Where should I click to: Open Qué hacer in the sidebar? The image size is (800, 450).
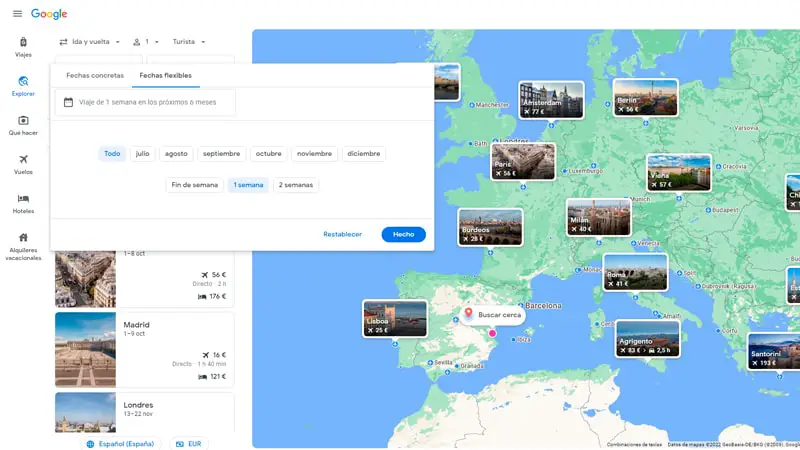(23, 126)
